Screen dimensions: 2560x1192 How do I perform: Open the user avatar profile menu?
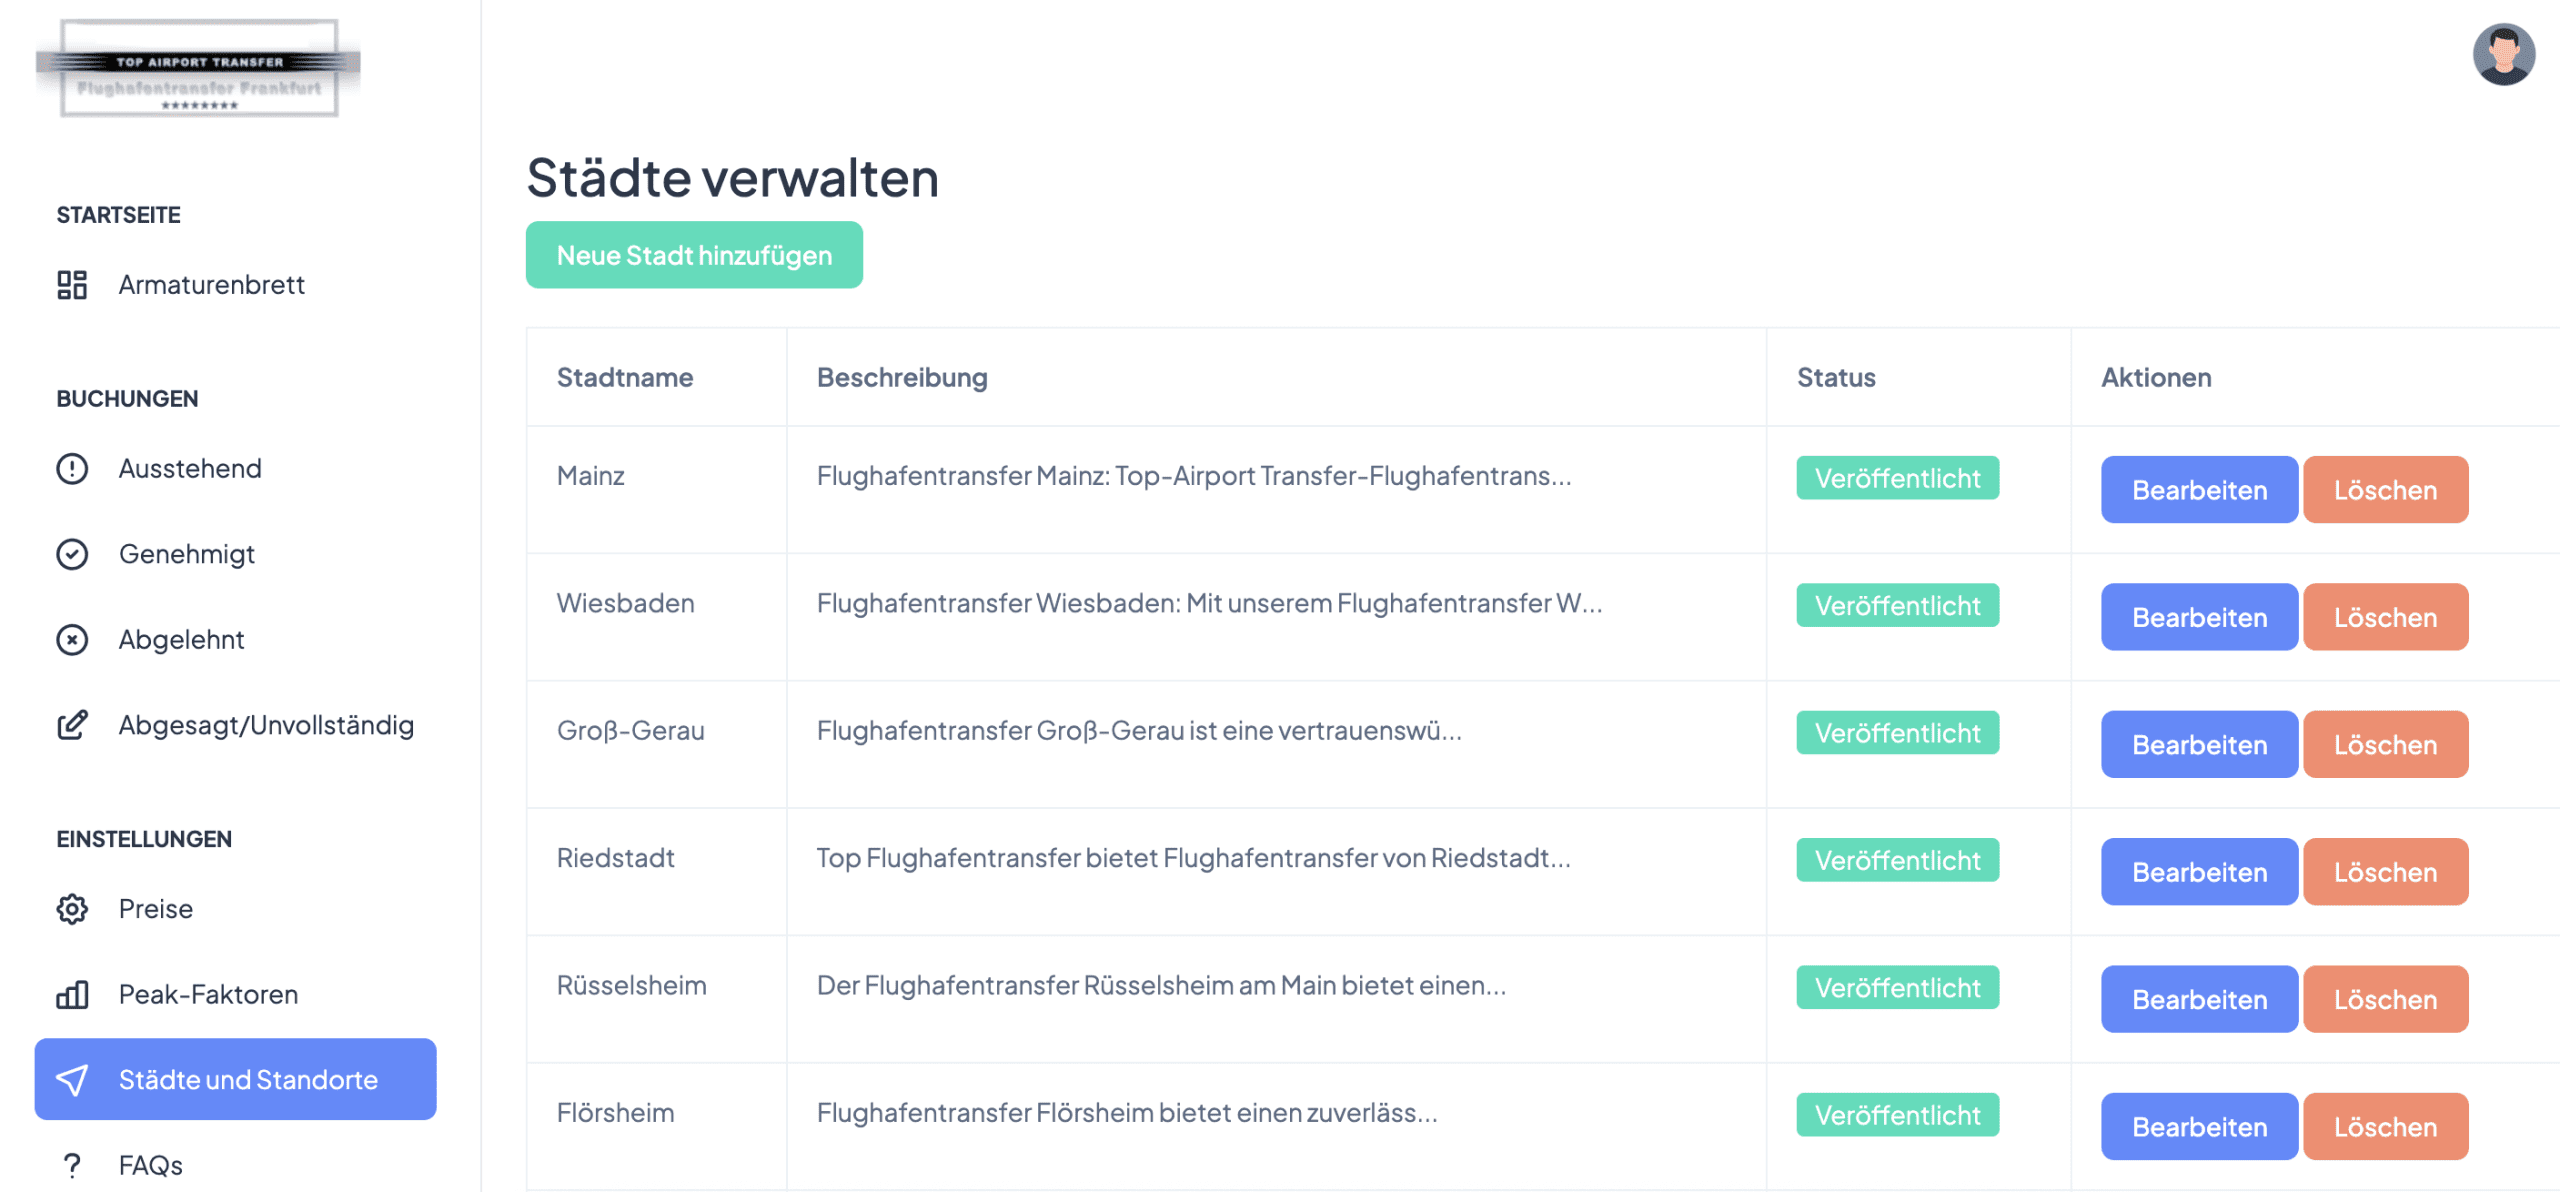tap(2503, 55)
